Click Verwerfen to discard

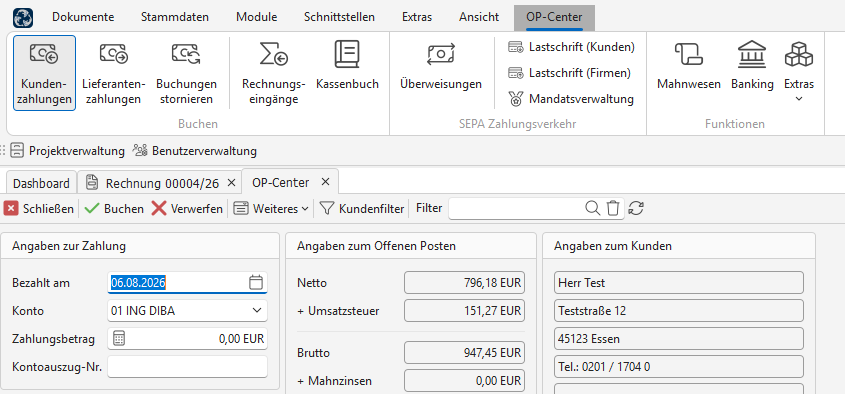[x=187, y=209]
